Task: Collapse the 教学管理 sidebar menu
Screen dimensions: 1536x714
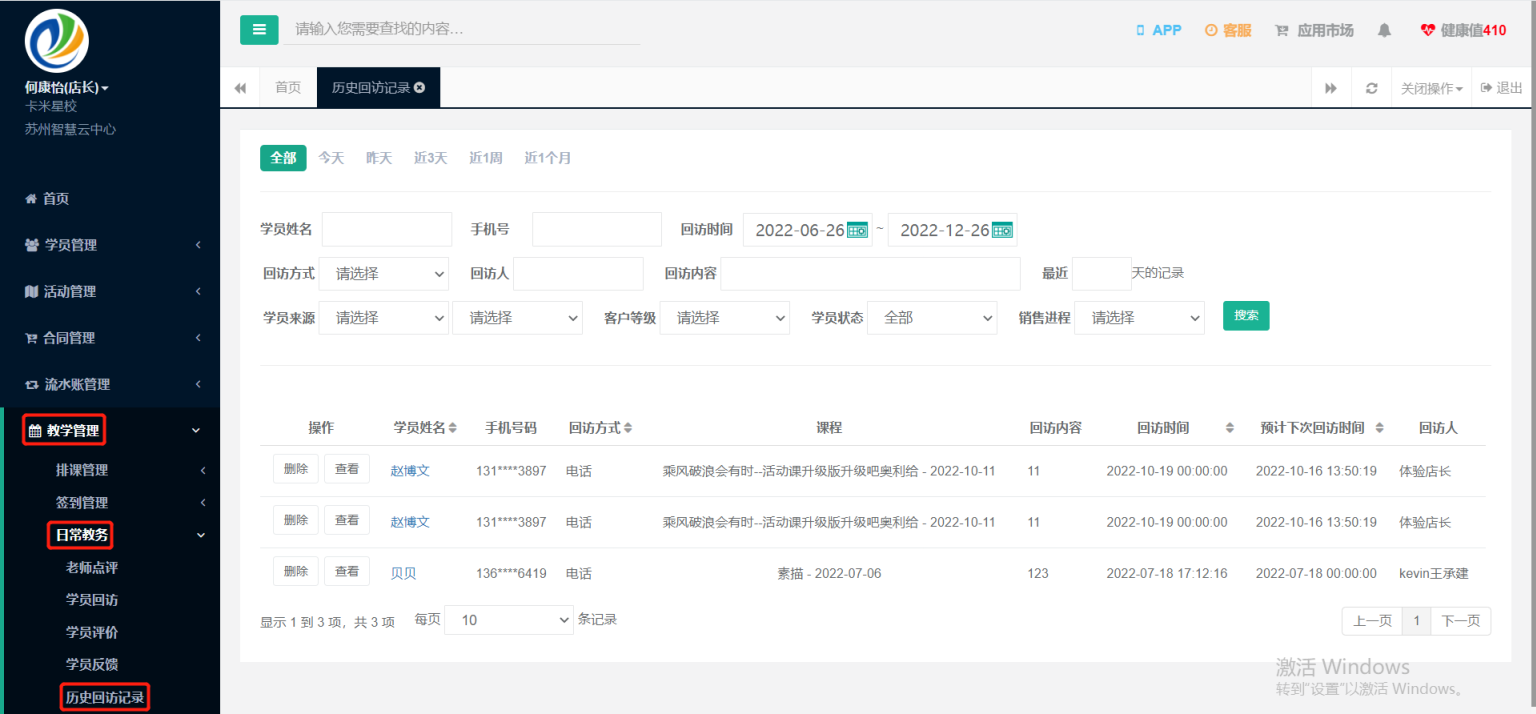Action: click(x=110, y=431)
